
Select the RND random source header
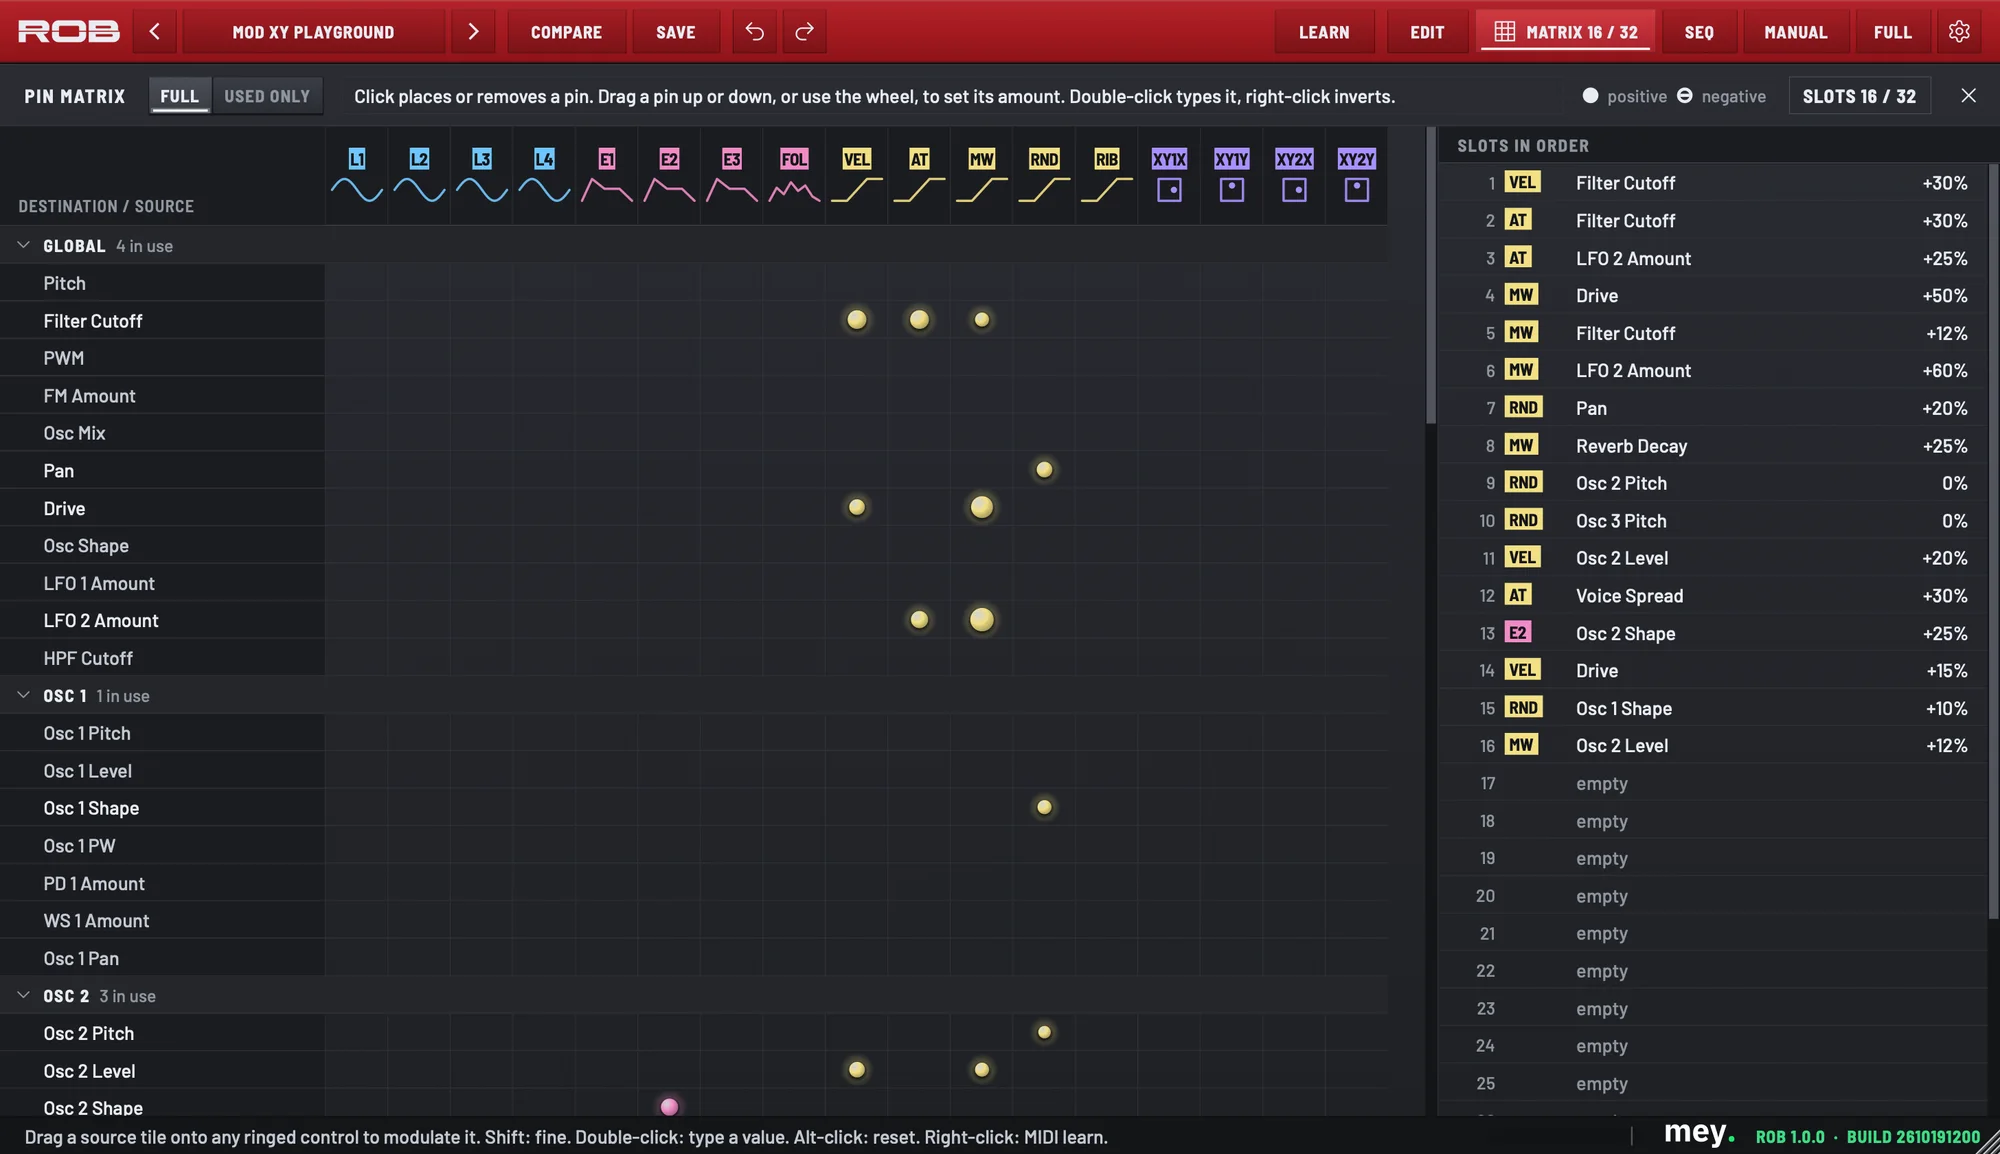[x=1044, y=175]
